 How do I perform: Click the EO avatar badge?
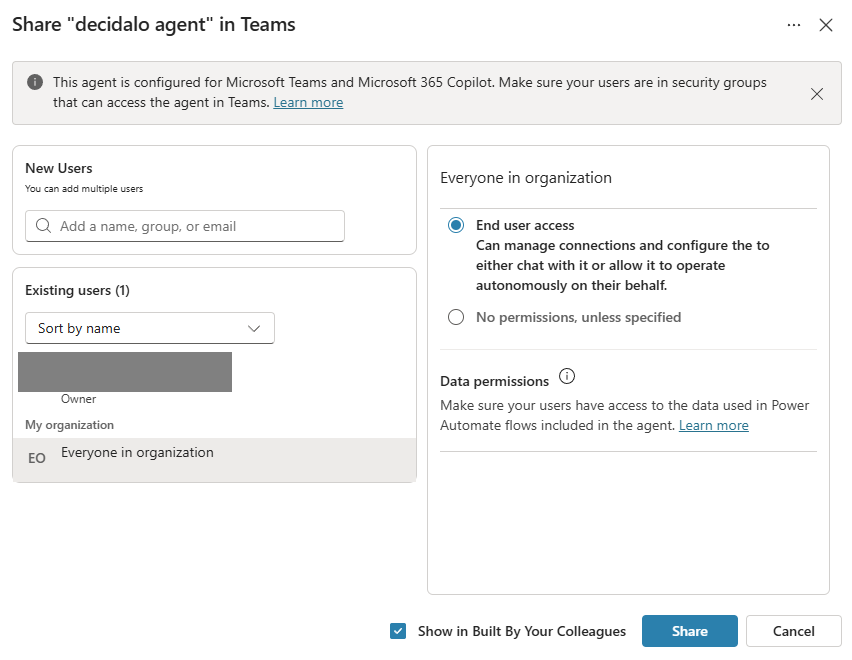[37, 458]
